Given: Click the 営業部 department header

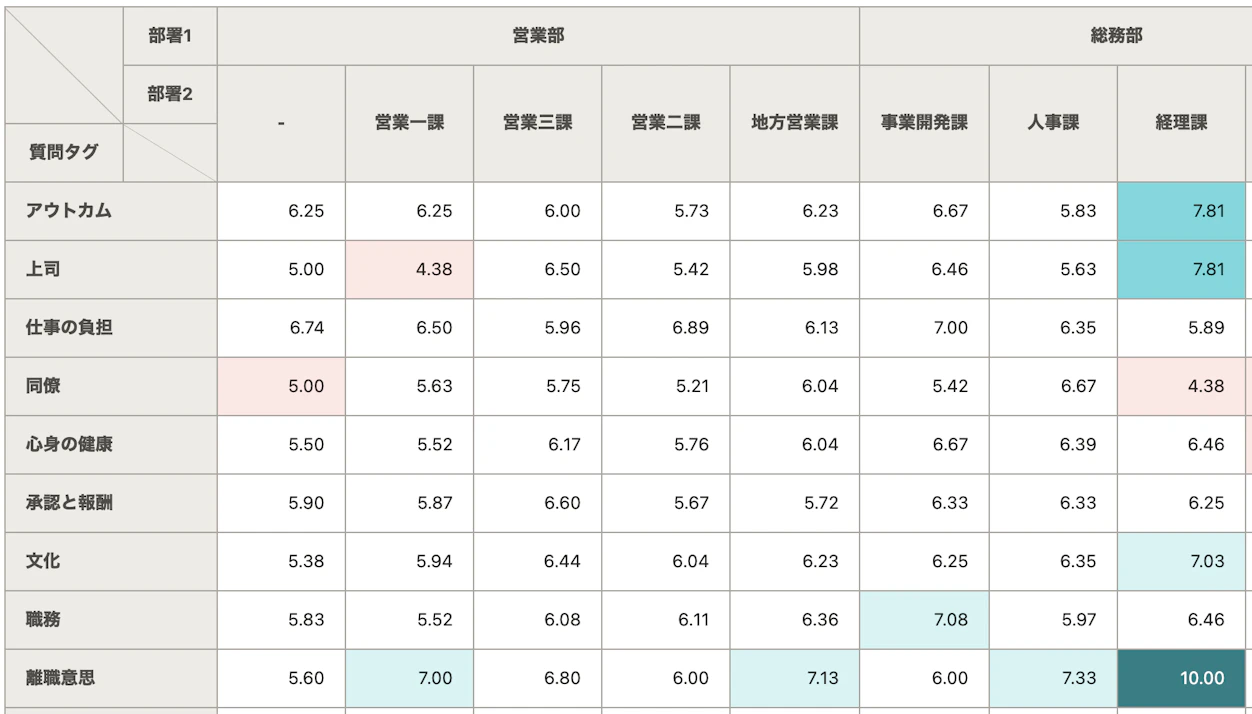Looking at the screenshot, I should click(x=538, y=36).
